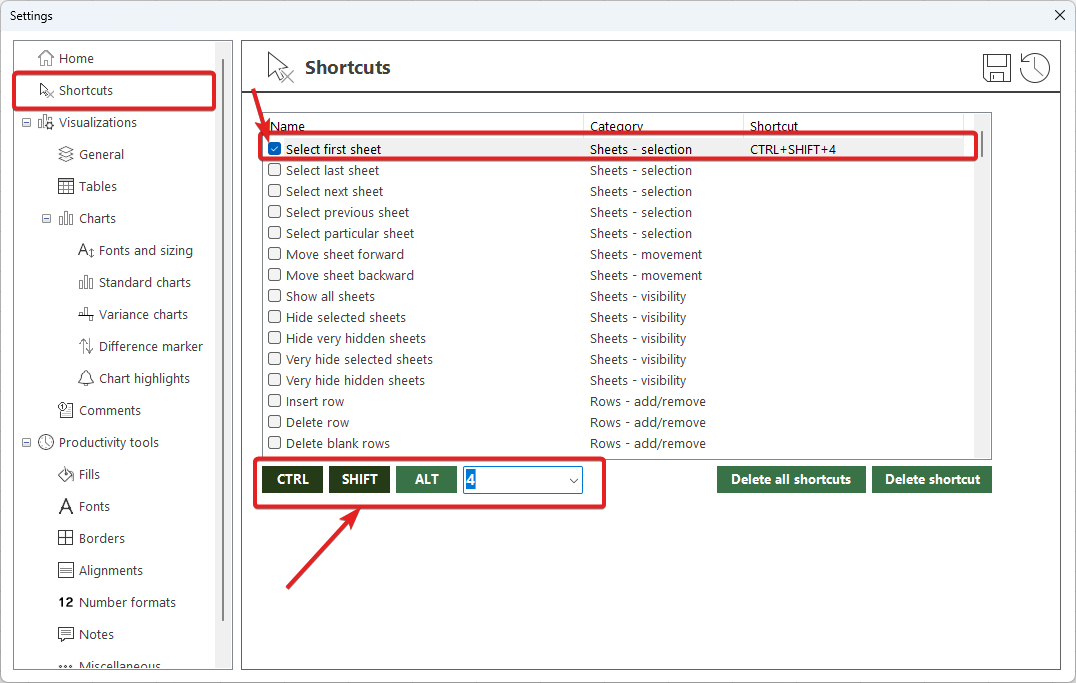Select the Difference marker icon
This screenshot has height=683, width=1076.
coord(86,346)
